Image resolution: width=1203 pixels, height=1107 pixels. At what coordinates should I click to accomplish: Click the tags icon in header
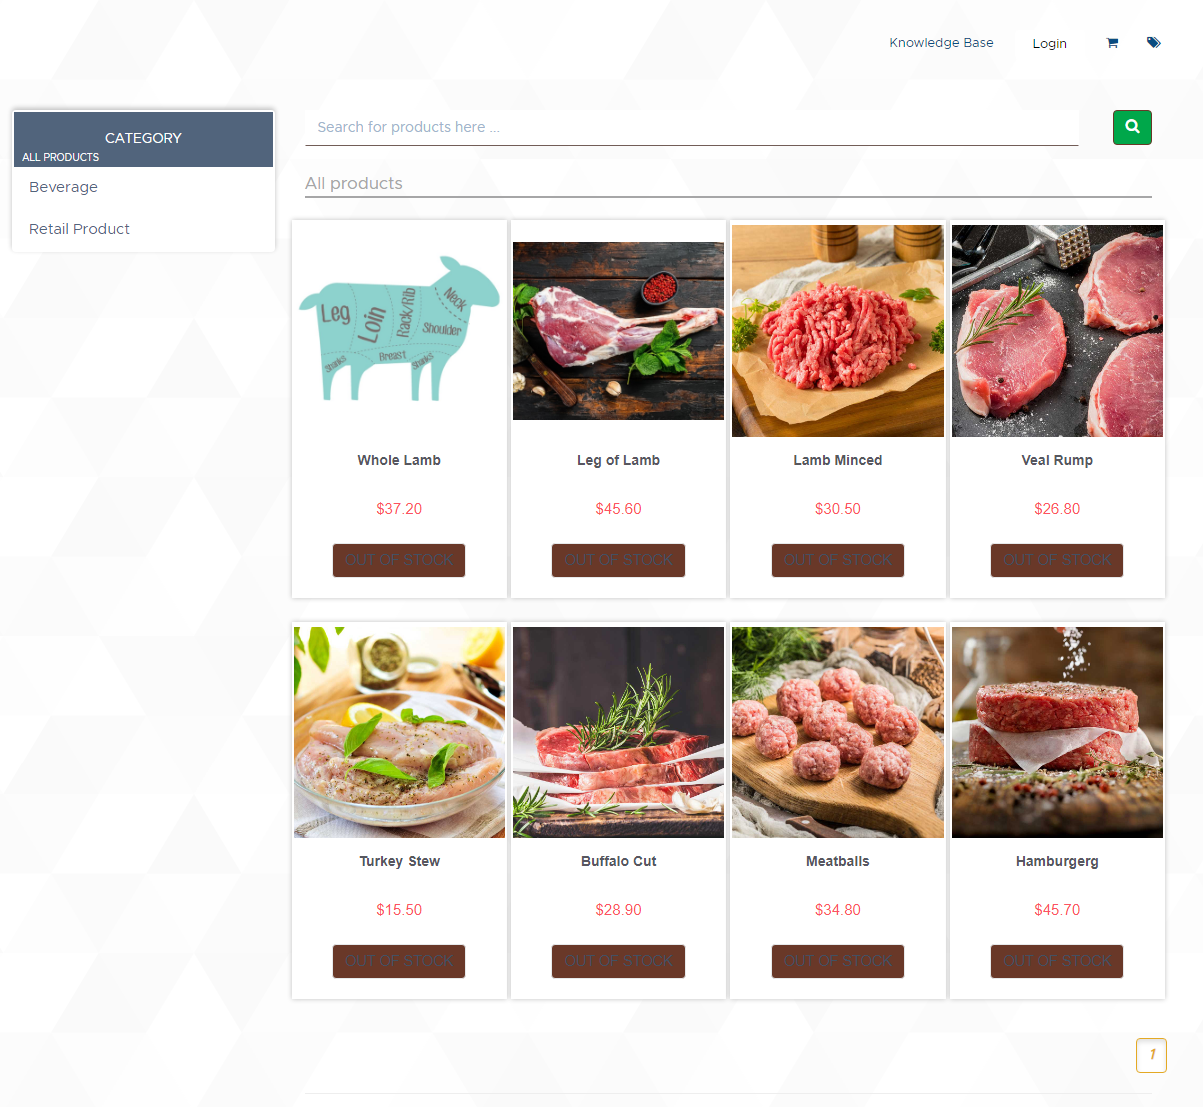coord(1154,43)
